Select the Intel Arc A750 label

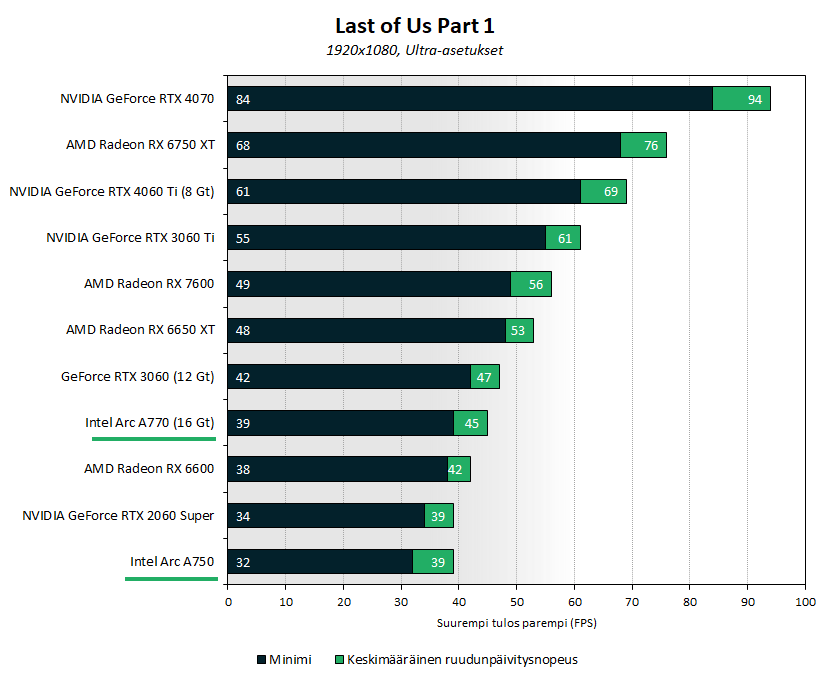(172, 561)
